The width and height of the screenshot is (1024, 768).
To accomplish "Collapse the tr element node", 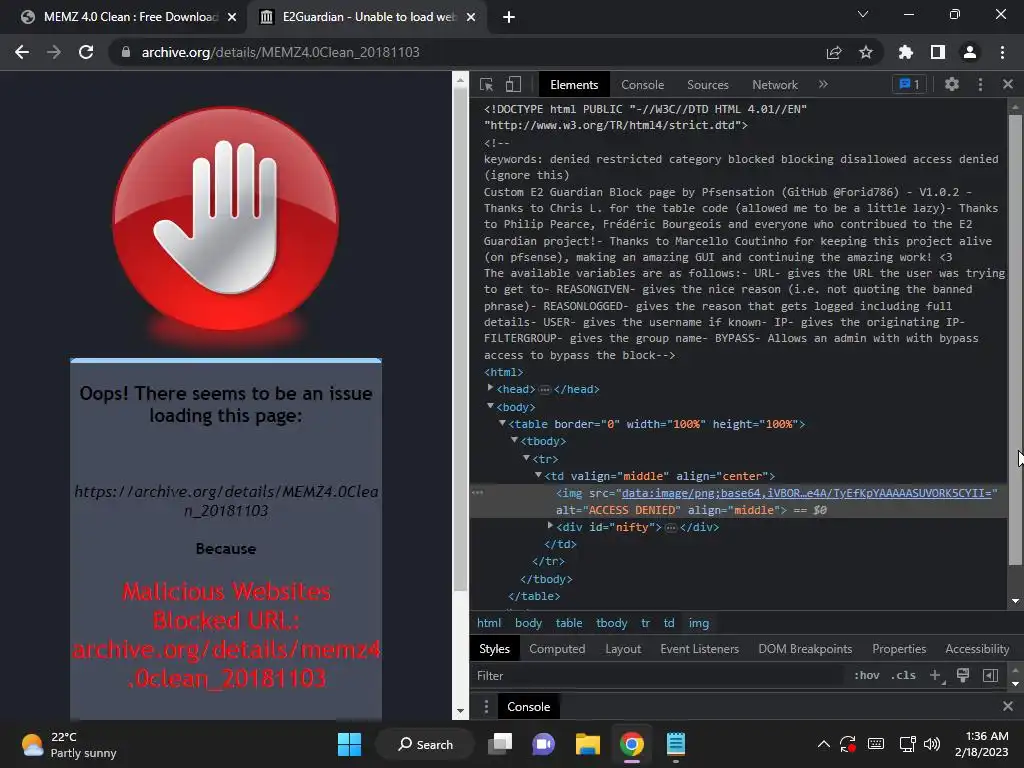I will click(526, 458).
